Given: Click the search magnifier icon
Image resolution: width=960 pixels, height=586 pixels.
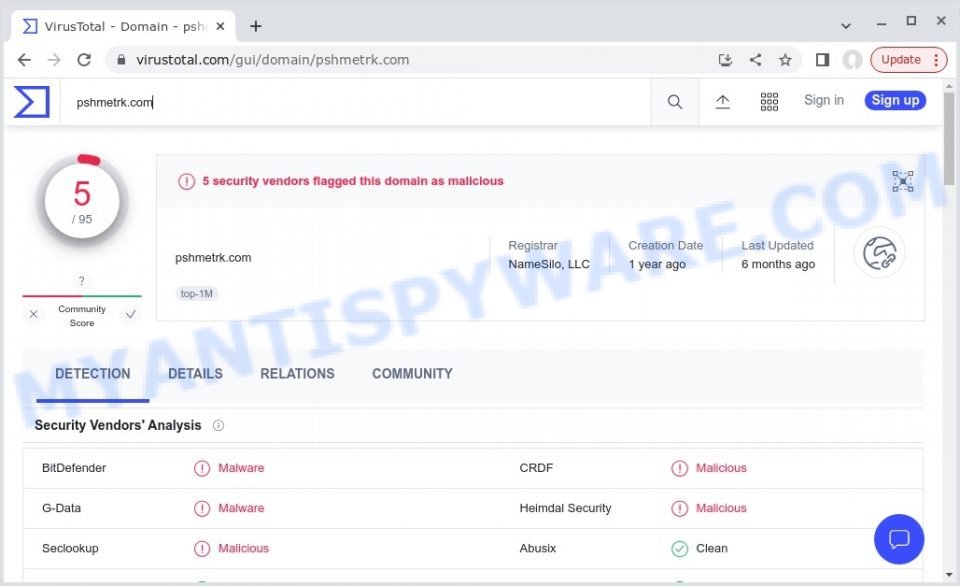Looking at the screenshot, I should click(675, 102).
